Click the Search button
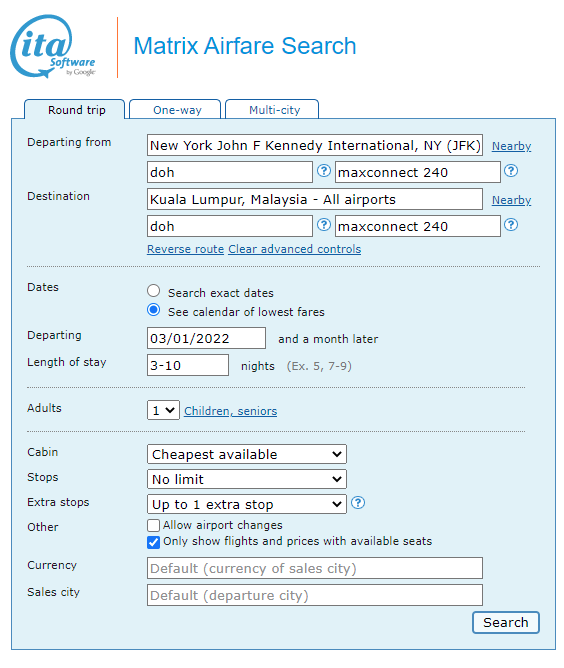 point(506,622)
